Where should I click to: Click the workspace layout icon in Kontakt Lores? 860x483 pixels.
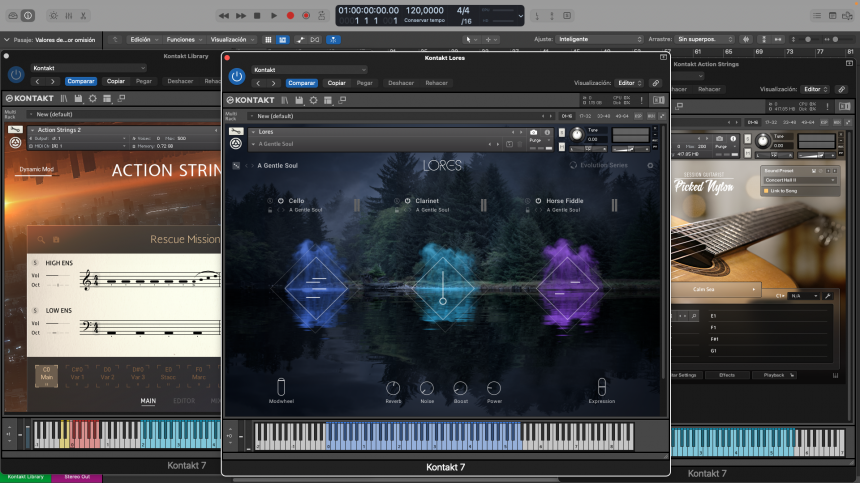click(x=327, y=100)
